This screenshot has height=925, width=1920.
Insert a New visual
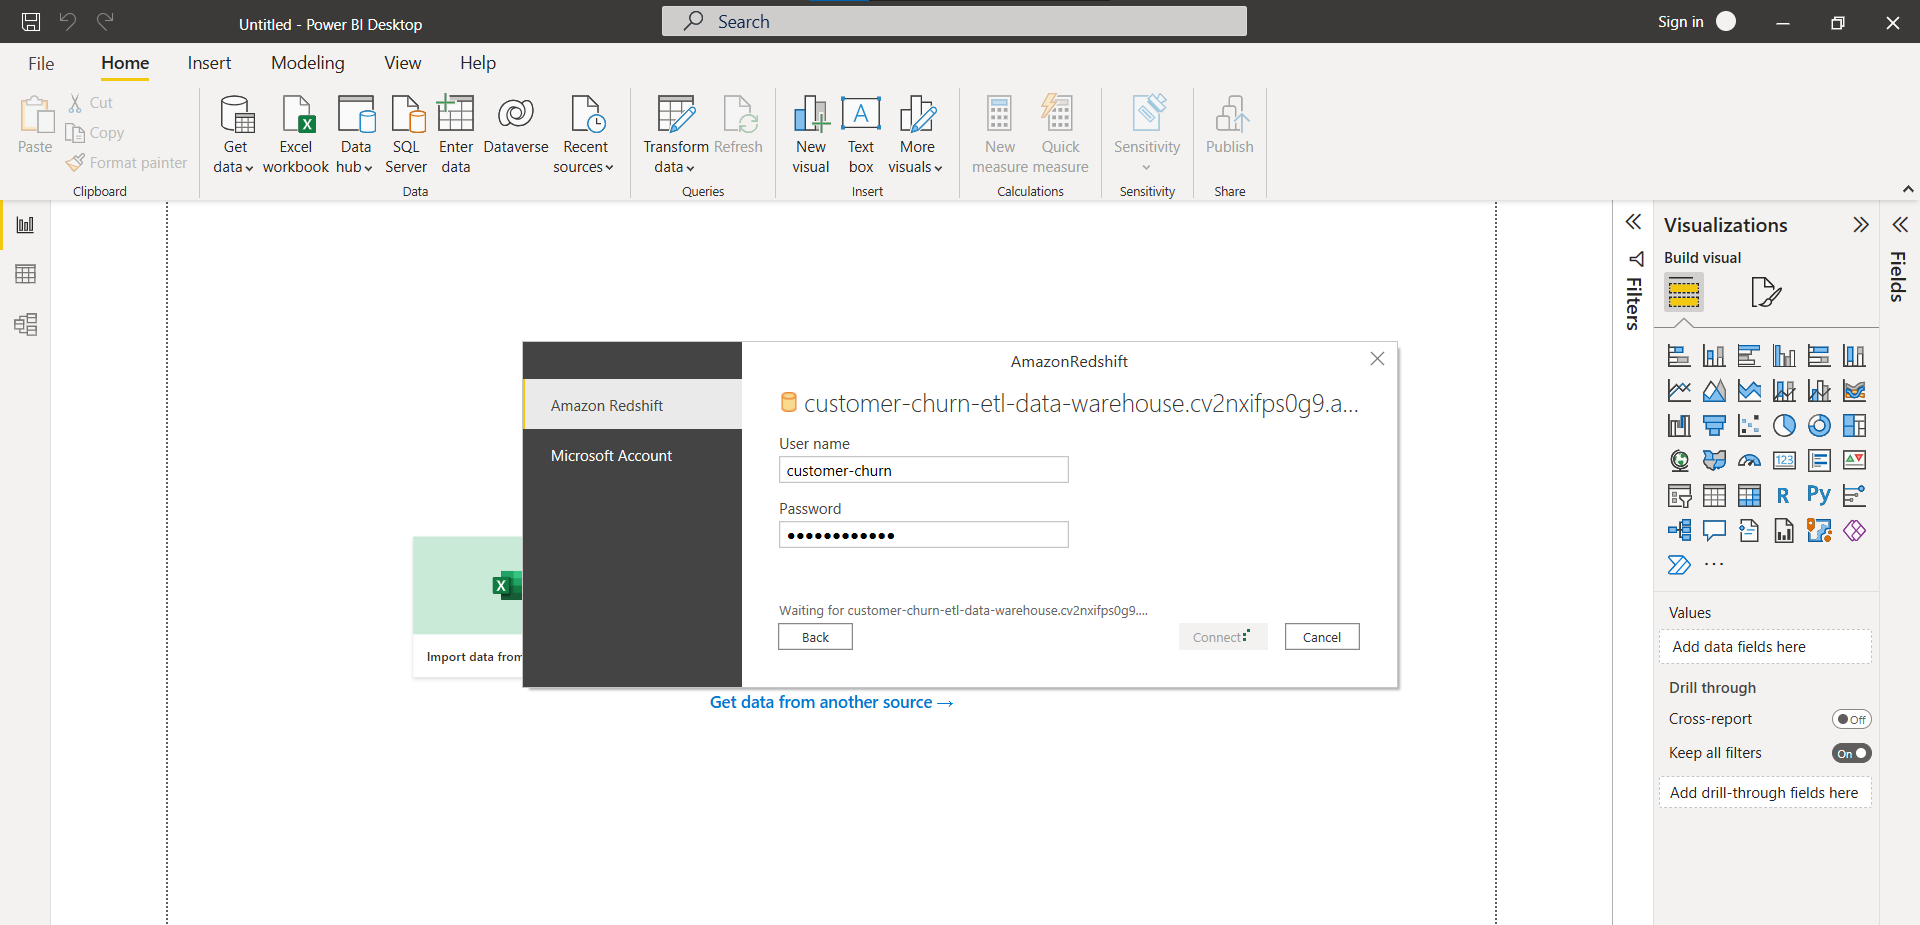pyautogui.click(x=811, y=135)
